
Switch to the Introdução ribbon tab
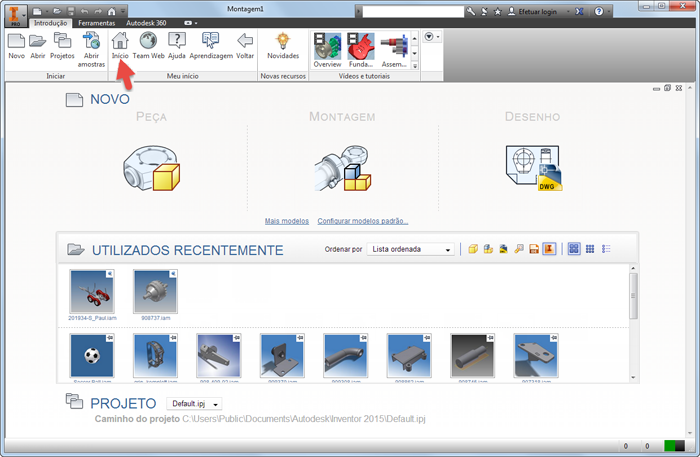[50, 23]
